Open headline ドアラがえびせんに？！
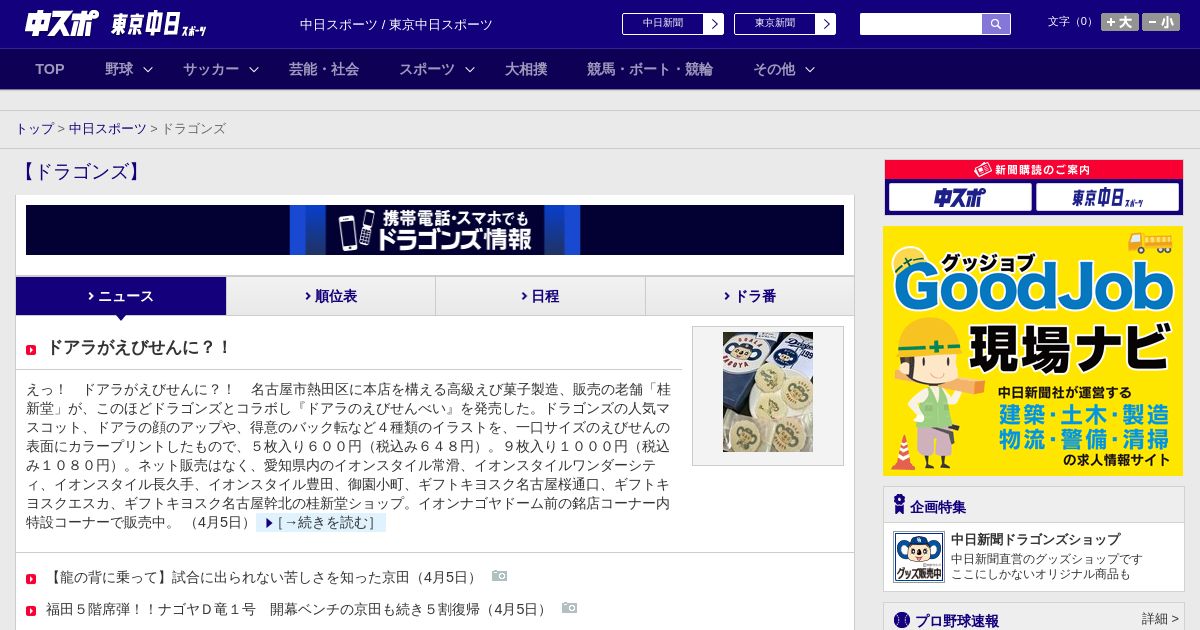 [139, 348]
